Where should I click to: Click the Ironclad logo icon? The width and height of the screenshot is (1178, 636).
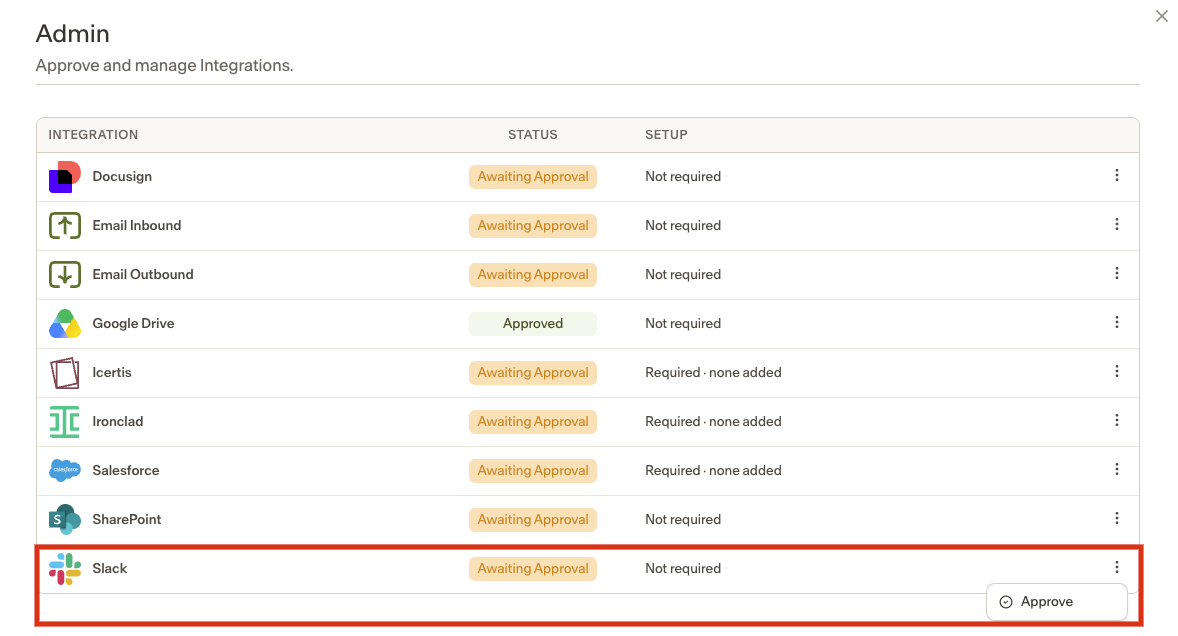pos(65,421)
